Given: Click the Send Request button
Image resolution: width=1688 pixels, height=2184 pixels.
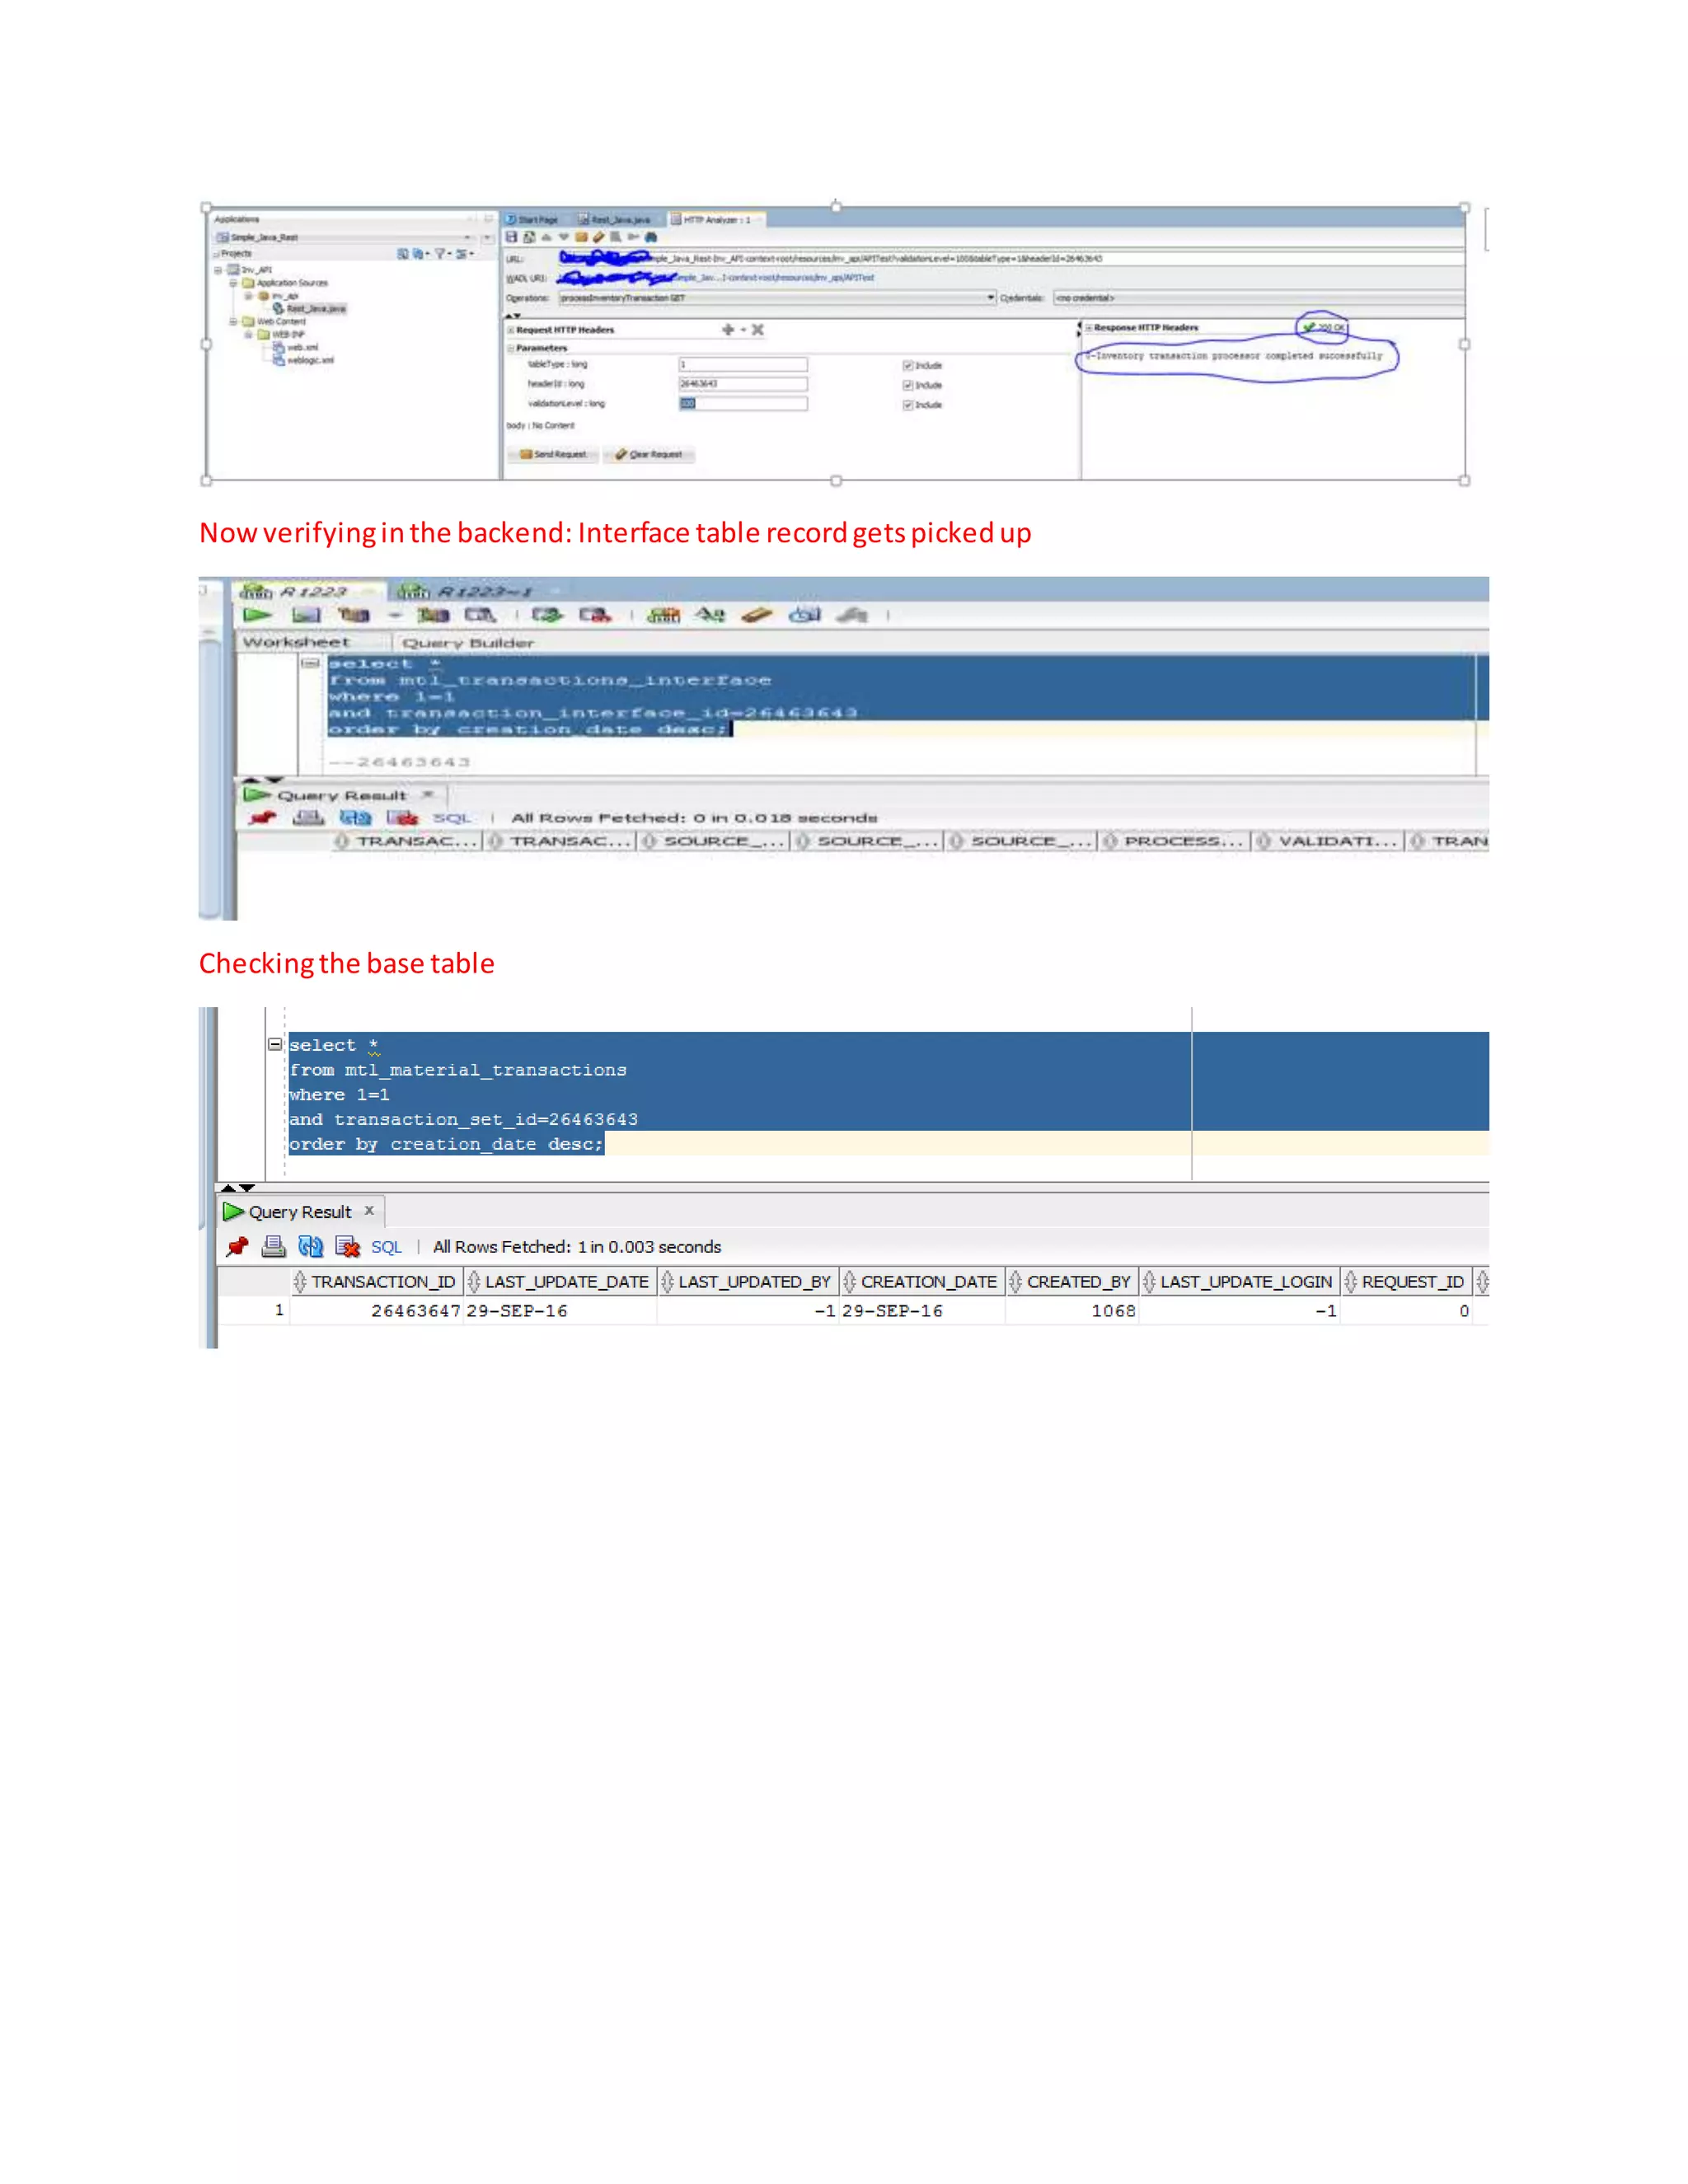Looking at the screenshot, I should tap(553, 454).
